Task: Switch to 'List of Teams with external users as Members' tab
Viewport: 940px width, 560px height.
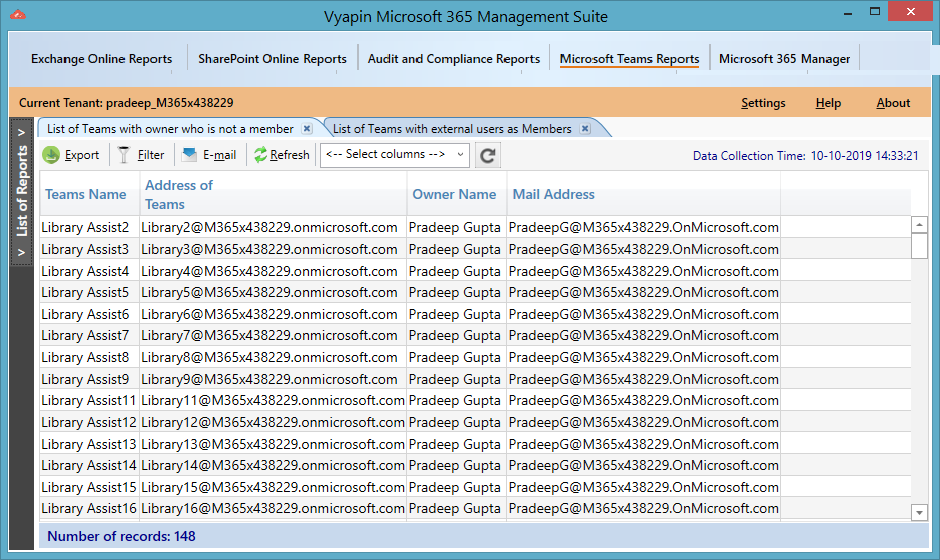Action: [452, 129]
